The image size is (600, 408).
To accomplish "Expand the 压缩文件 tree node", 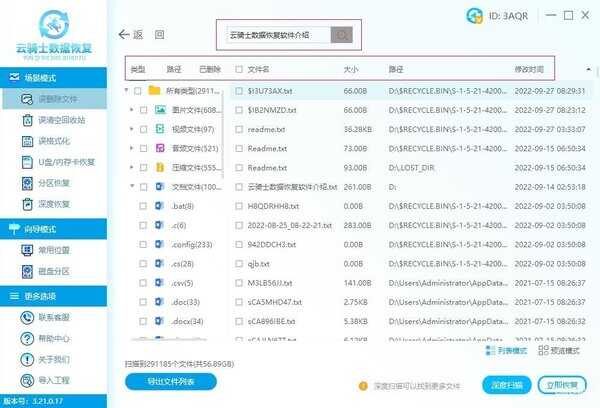I will [x=133, y=167].
